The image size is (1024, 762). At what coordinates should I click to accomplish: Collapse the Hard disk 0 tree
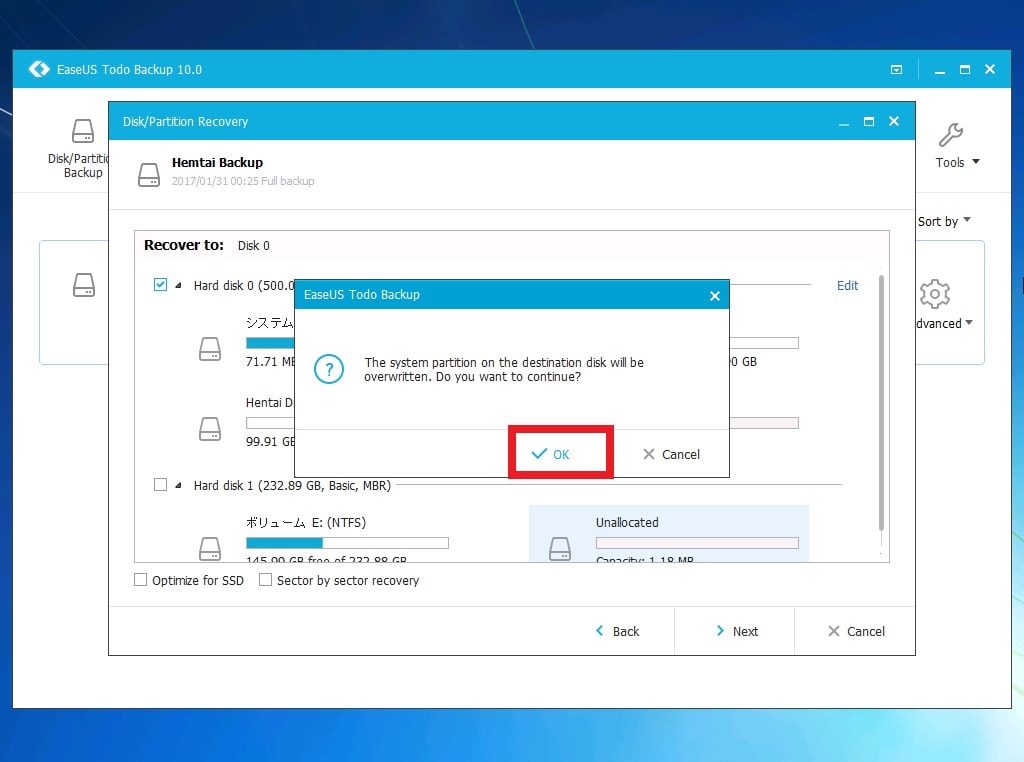tap(178, 285)
